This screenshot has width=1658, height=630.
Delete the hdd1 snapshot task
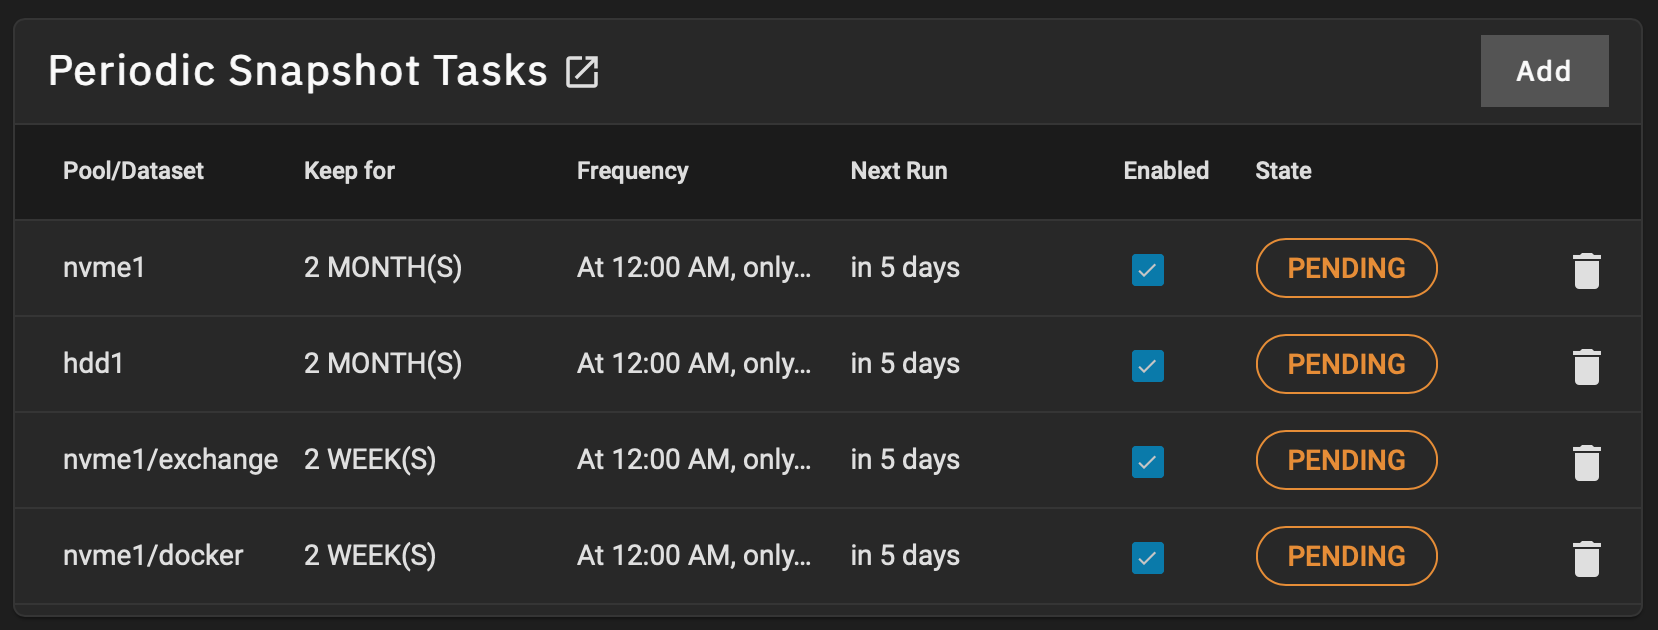[x=1586, y=366]
